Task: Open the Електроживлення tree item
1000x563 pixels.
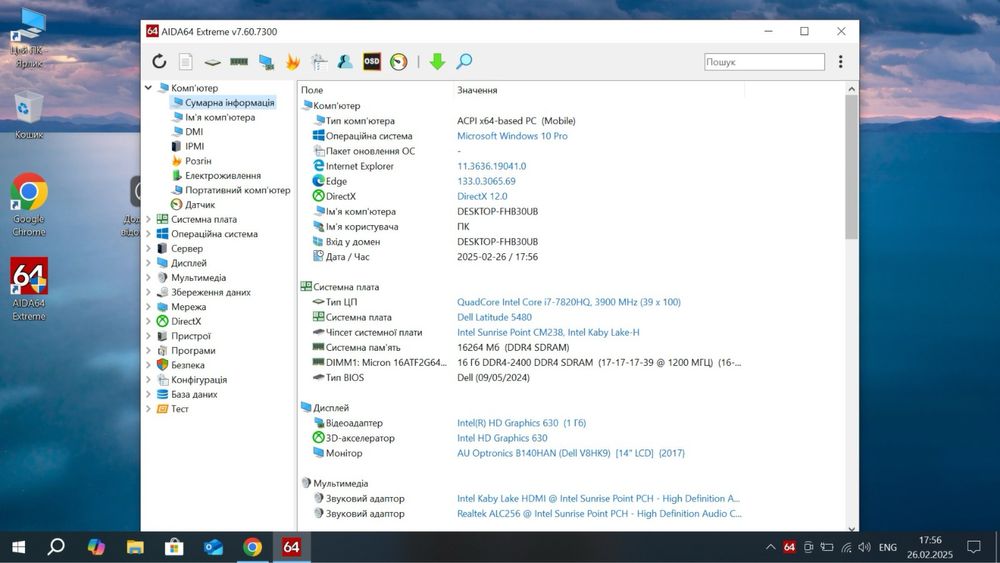Action: point(223,175)
